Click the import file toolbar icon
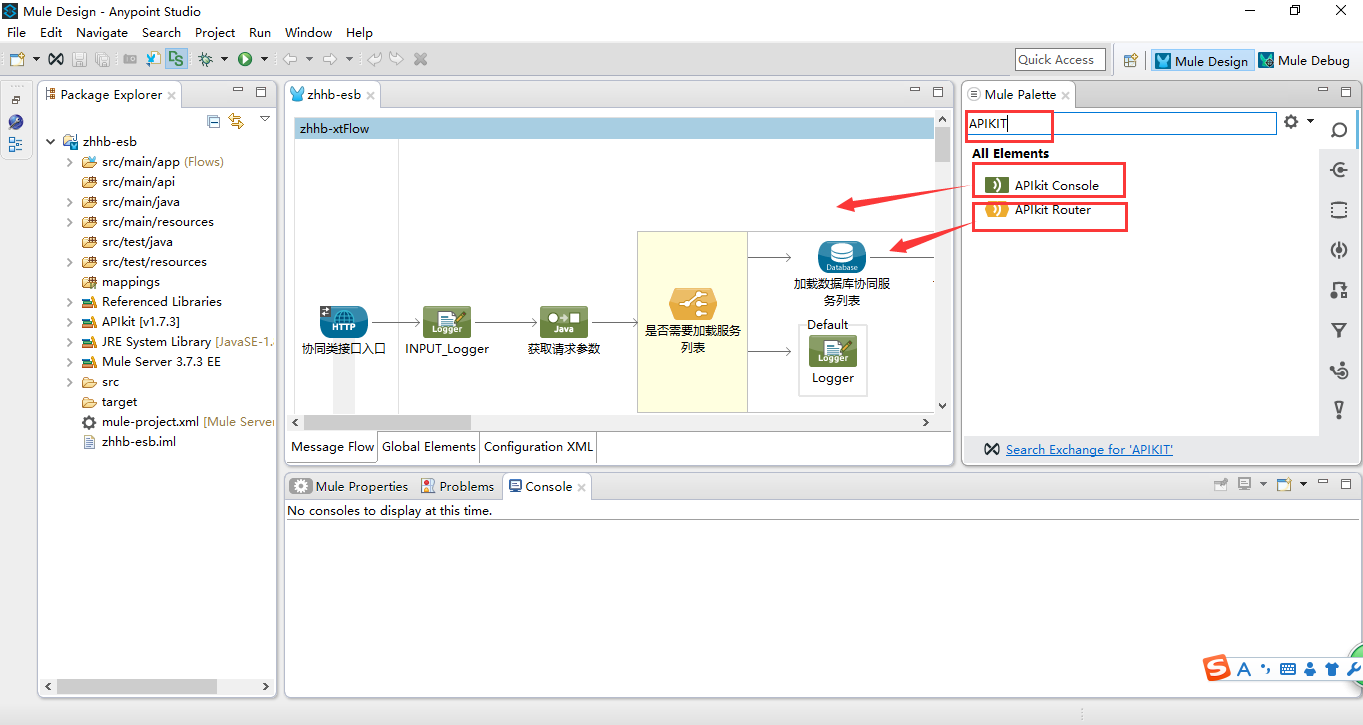Image resolution: width=1363 pixels, height=725 pixels. tap(153, 59)
